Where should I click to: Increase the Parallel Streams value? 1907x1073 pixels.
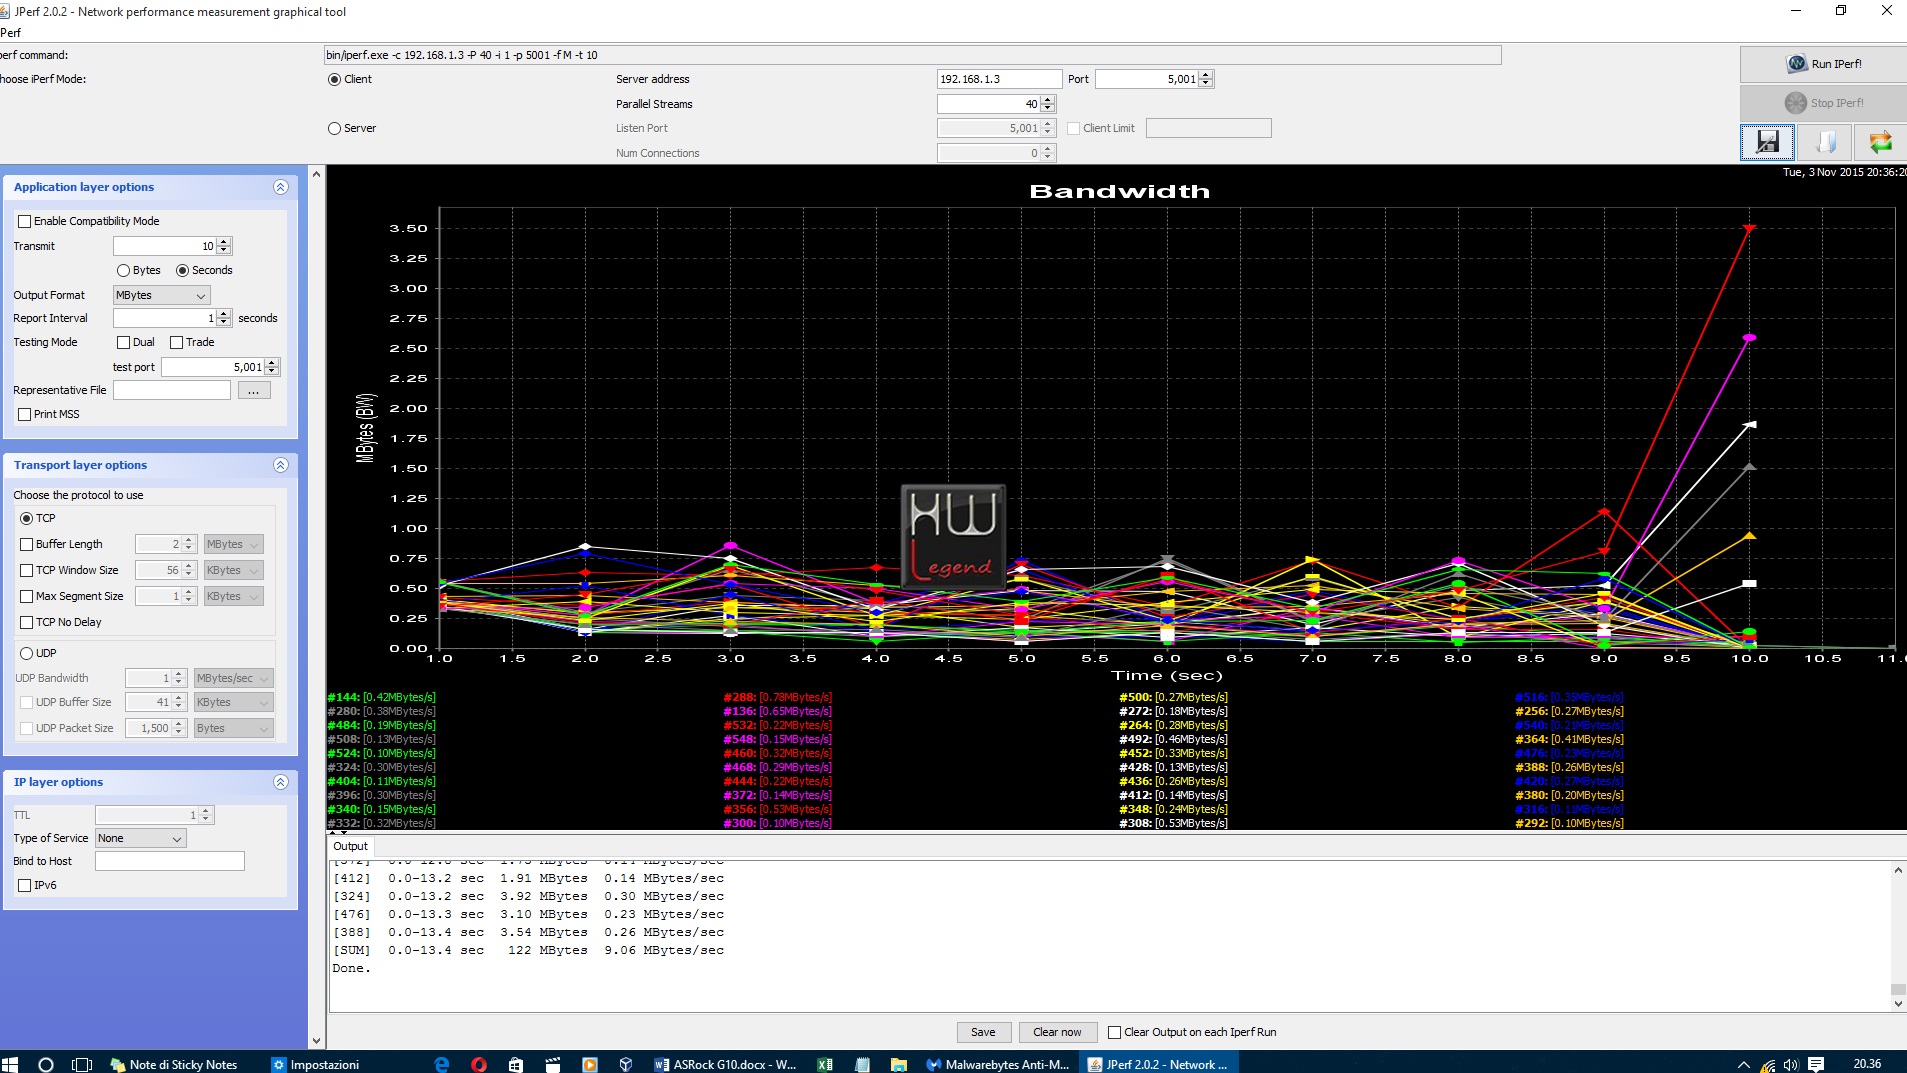(1048, 100)
